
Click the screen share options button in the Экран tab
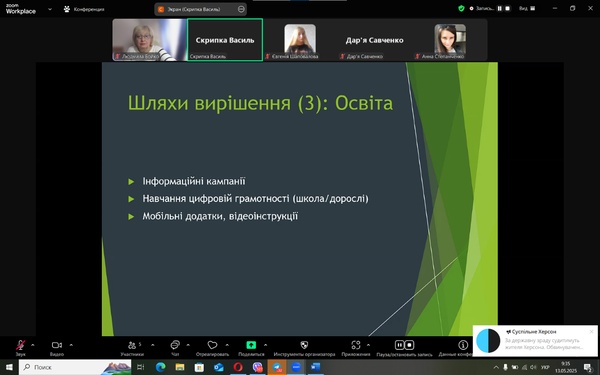coord(241,9)
